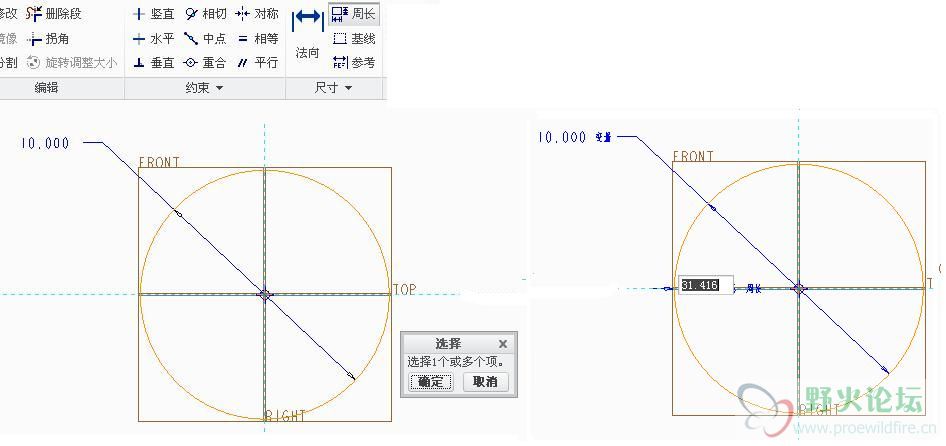Click the 10.000 dimension in left sketch
Viewport: 946px width, 446px height.
click(45, 144)
